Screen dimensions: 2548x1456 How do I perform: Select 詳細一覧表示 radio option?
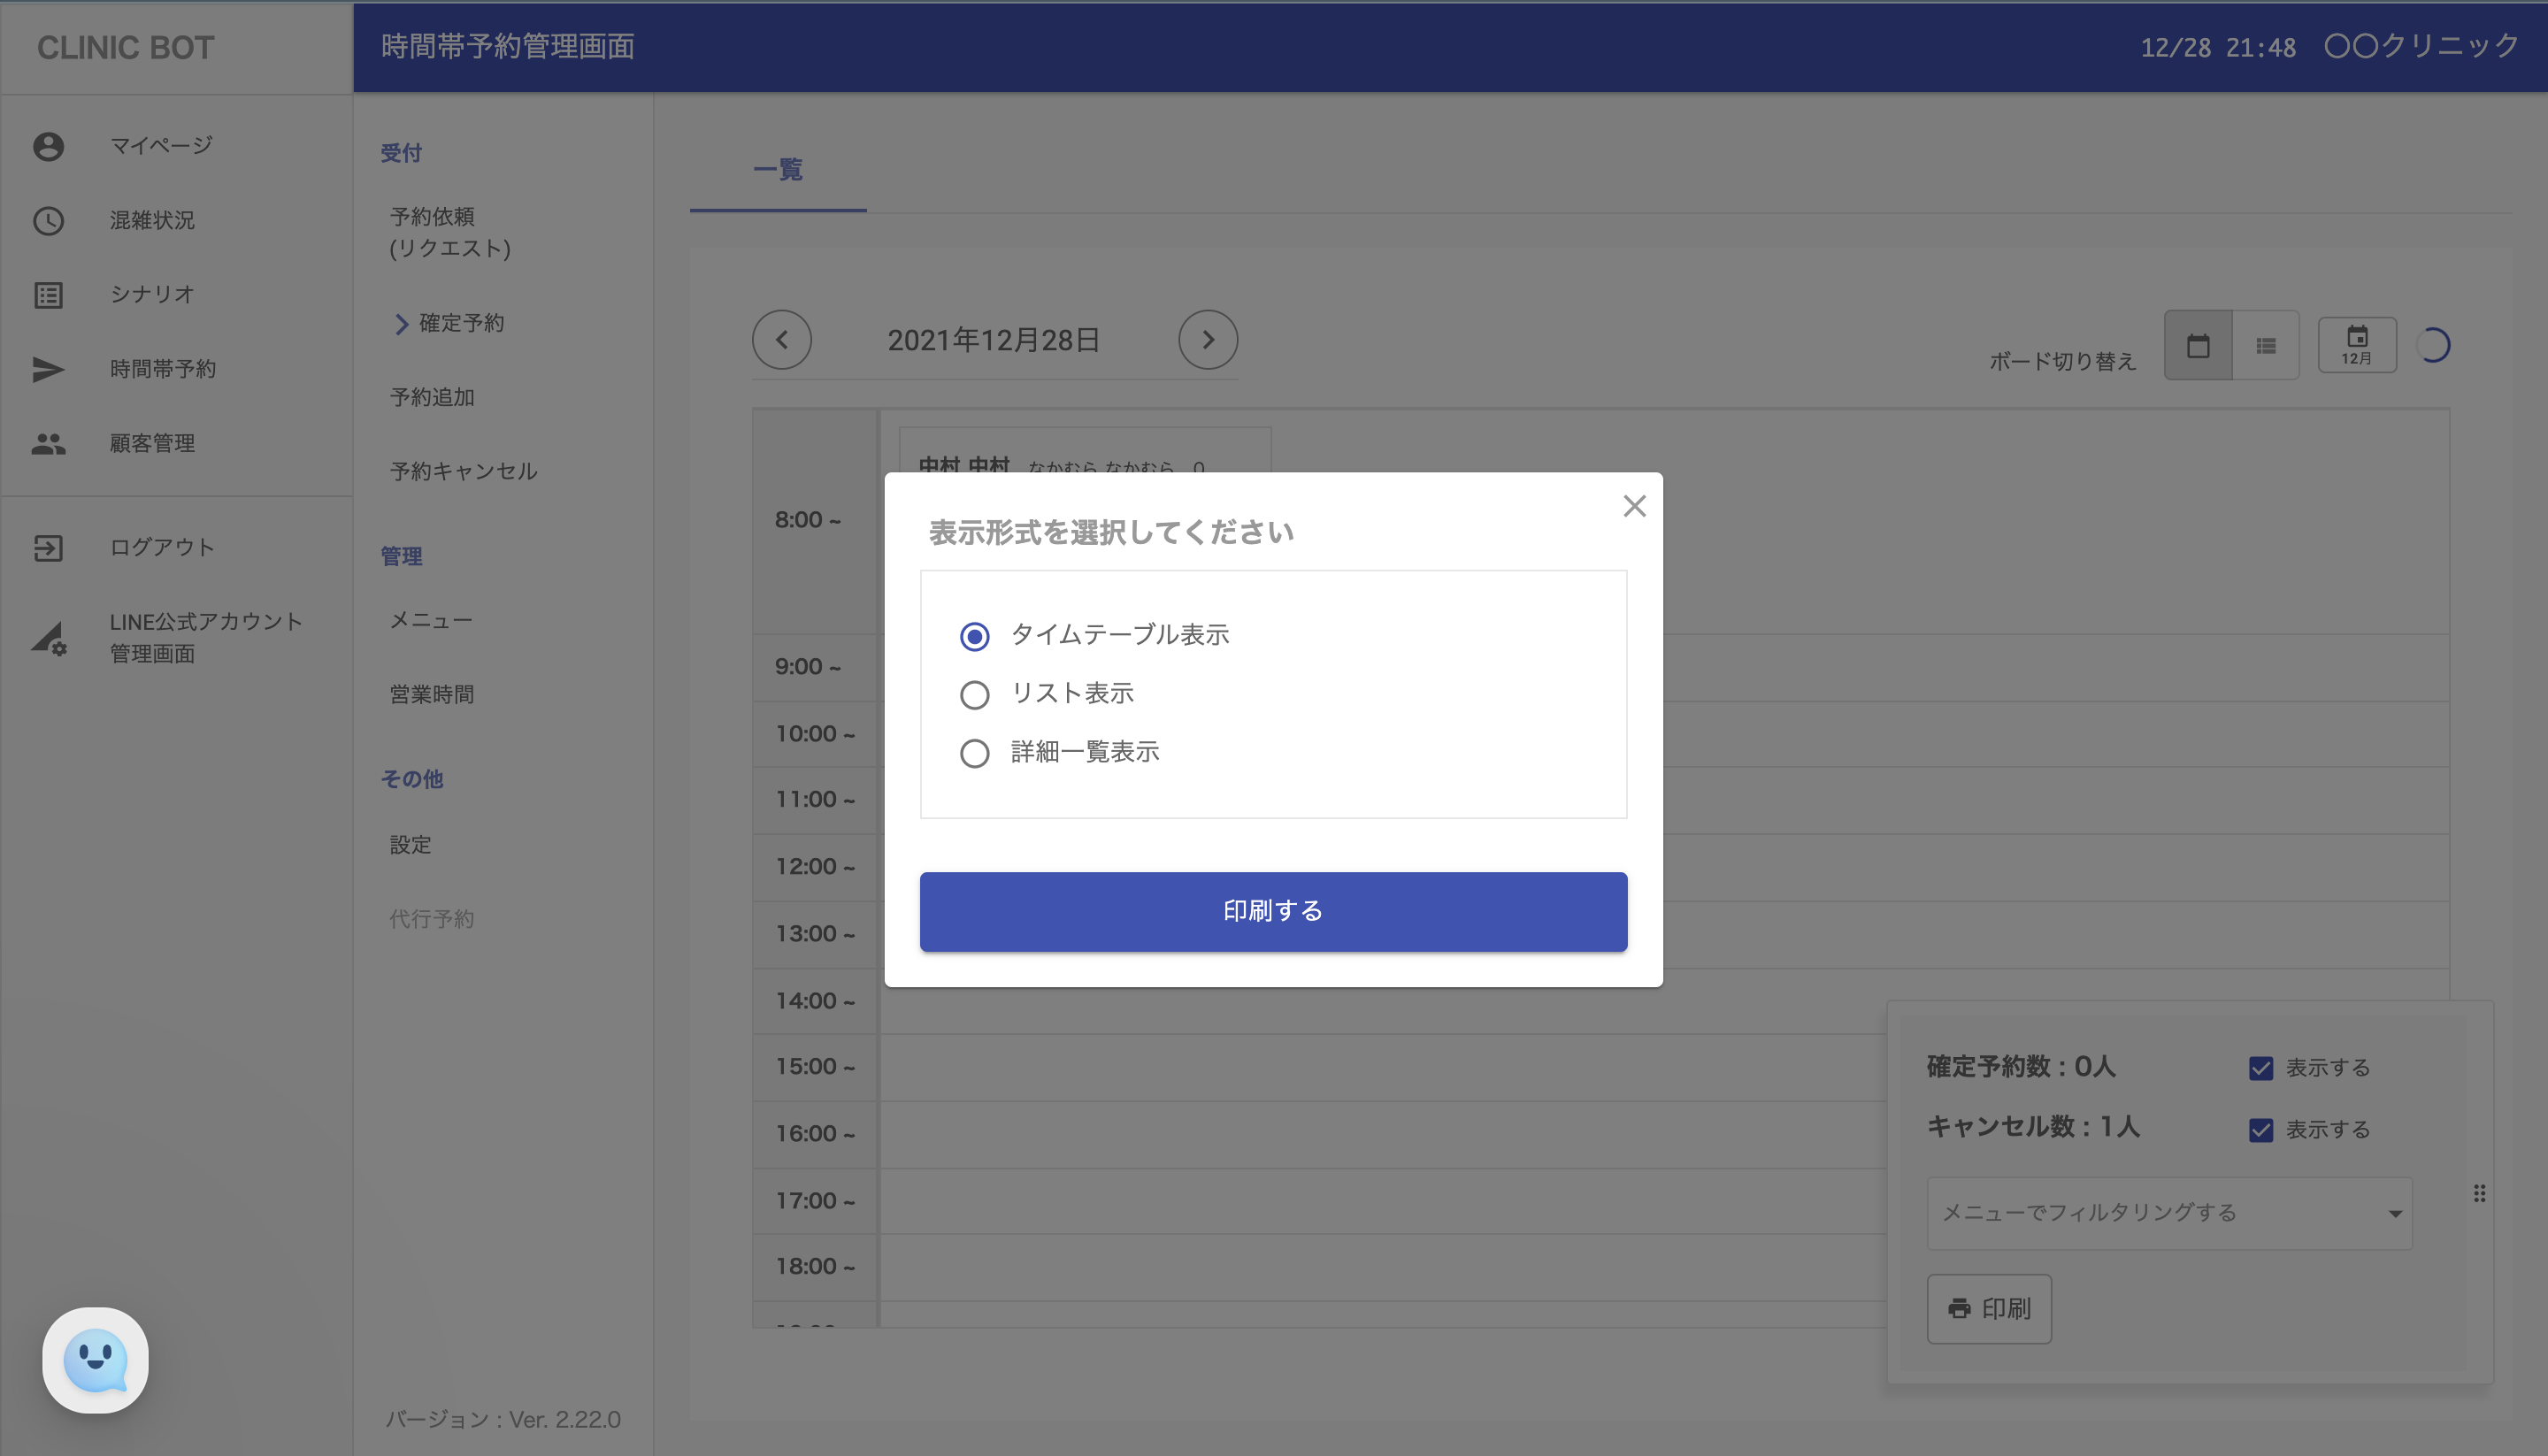tap(974, 753)
